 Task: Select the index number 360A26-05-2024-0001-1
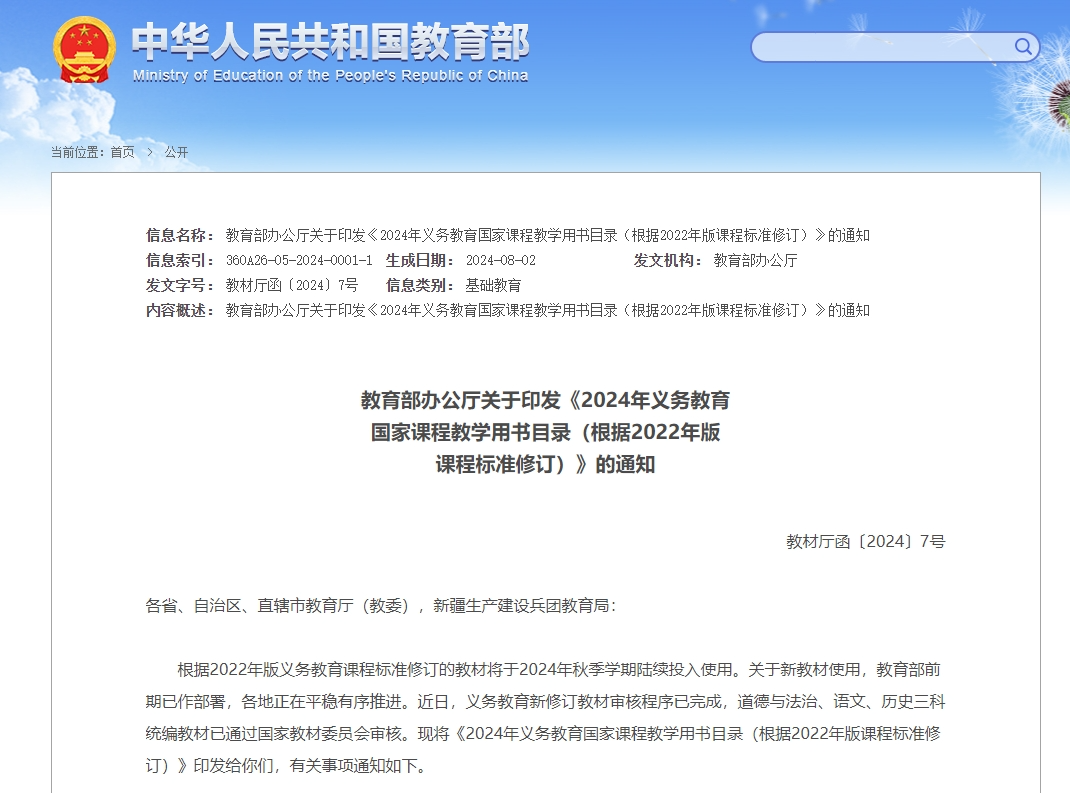pyautogui.click(x=299, y=260)
